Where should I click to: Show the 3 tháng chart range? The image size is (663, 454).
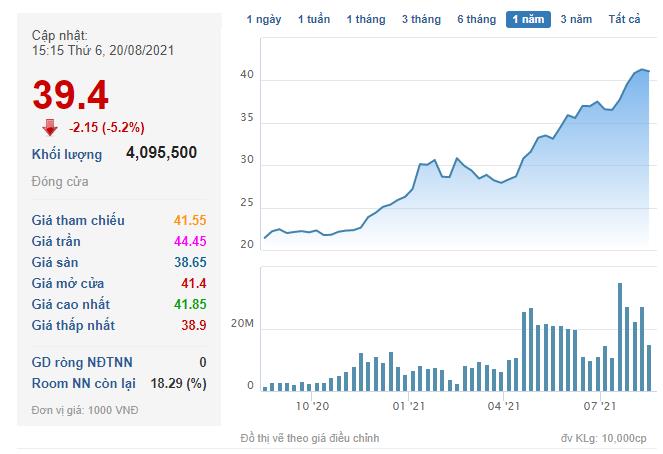pyautogui.click(x=421, y=19)
